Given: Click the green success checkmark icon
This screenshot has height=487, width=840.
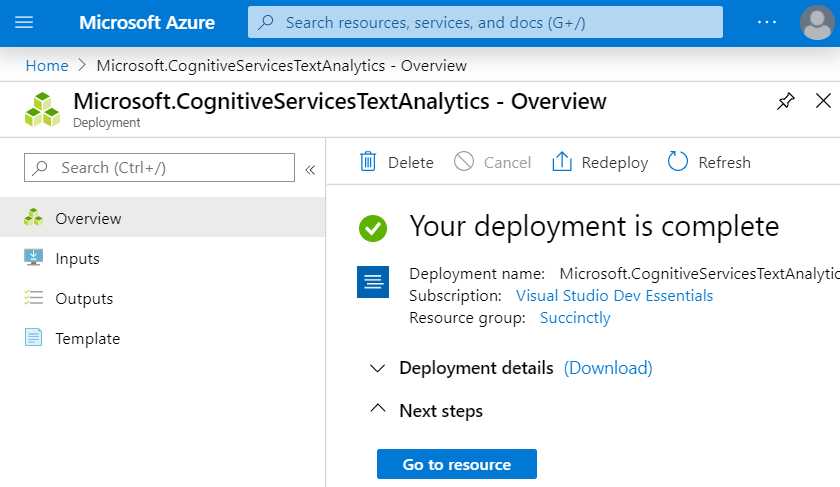Looking at the screenshot, I should (x=373, y=228).
